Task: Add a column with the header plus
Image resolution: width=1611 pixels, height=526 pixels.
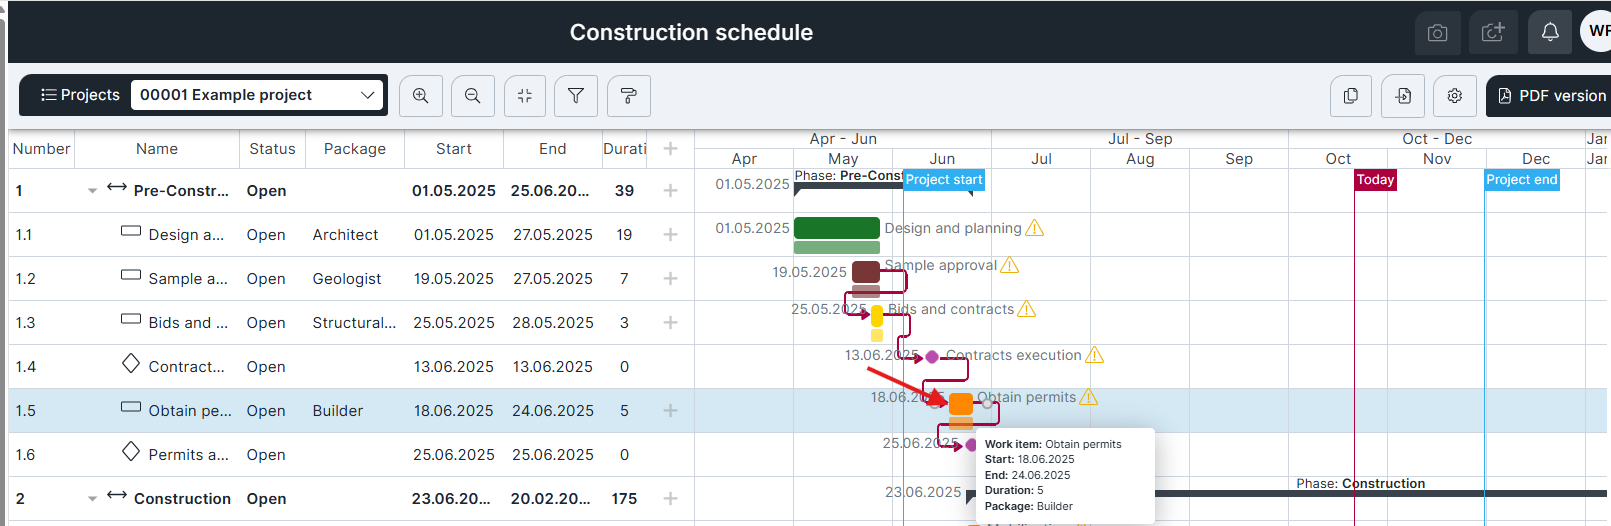Action: [x=671, y=149]
